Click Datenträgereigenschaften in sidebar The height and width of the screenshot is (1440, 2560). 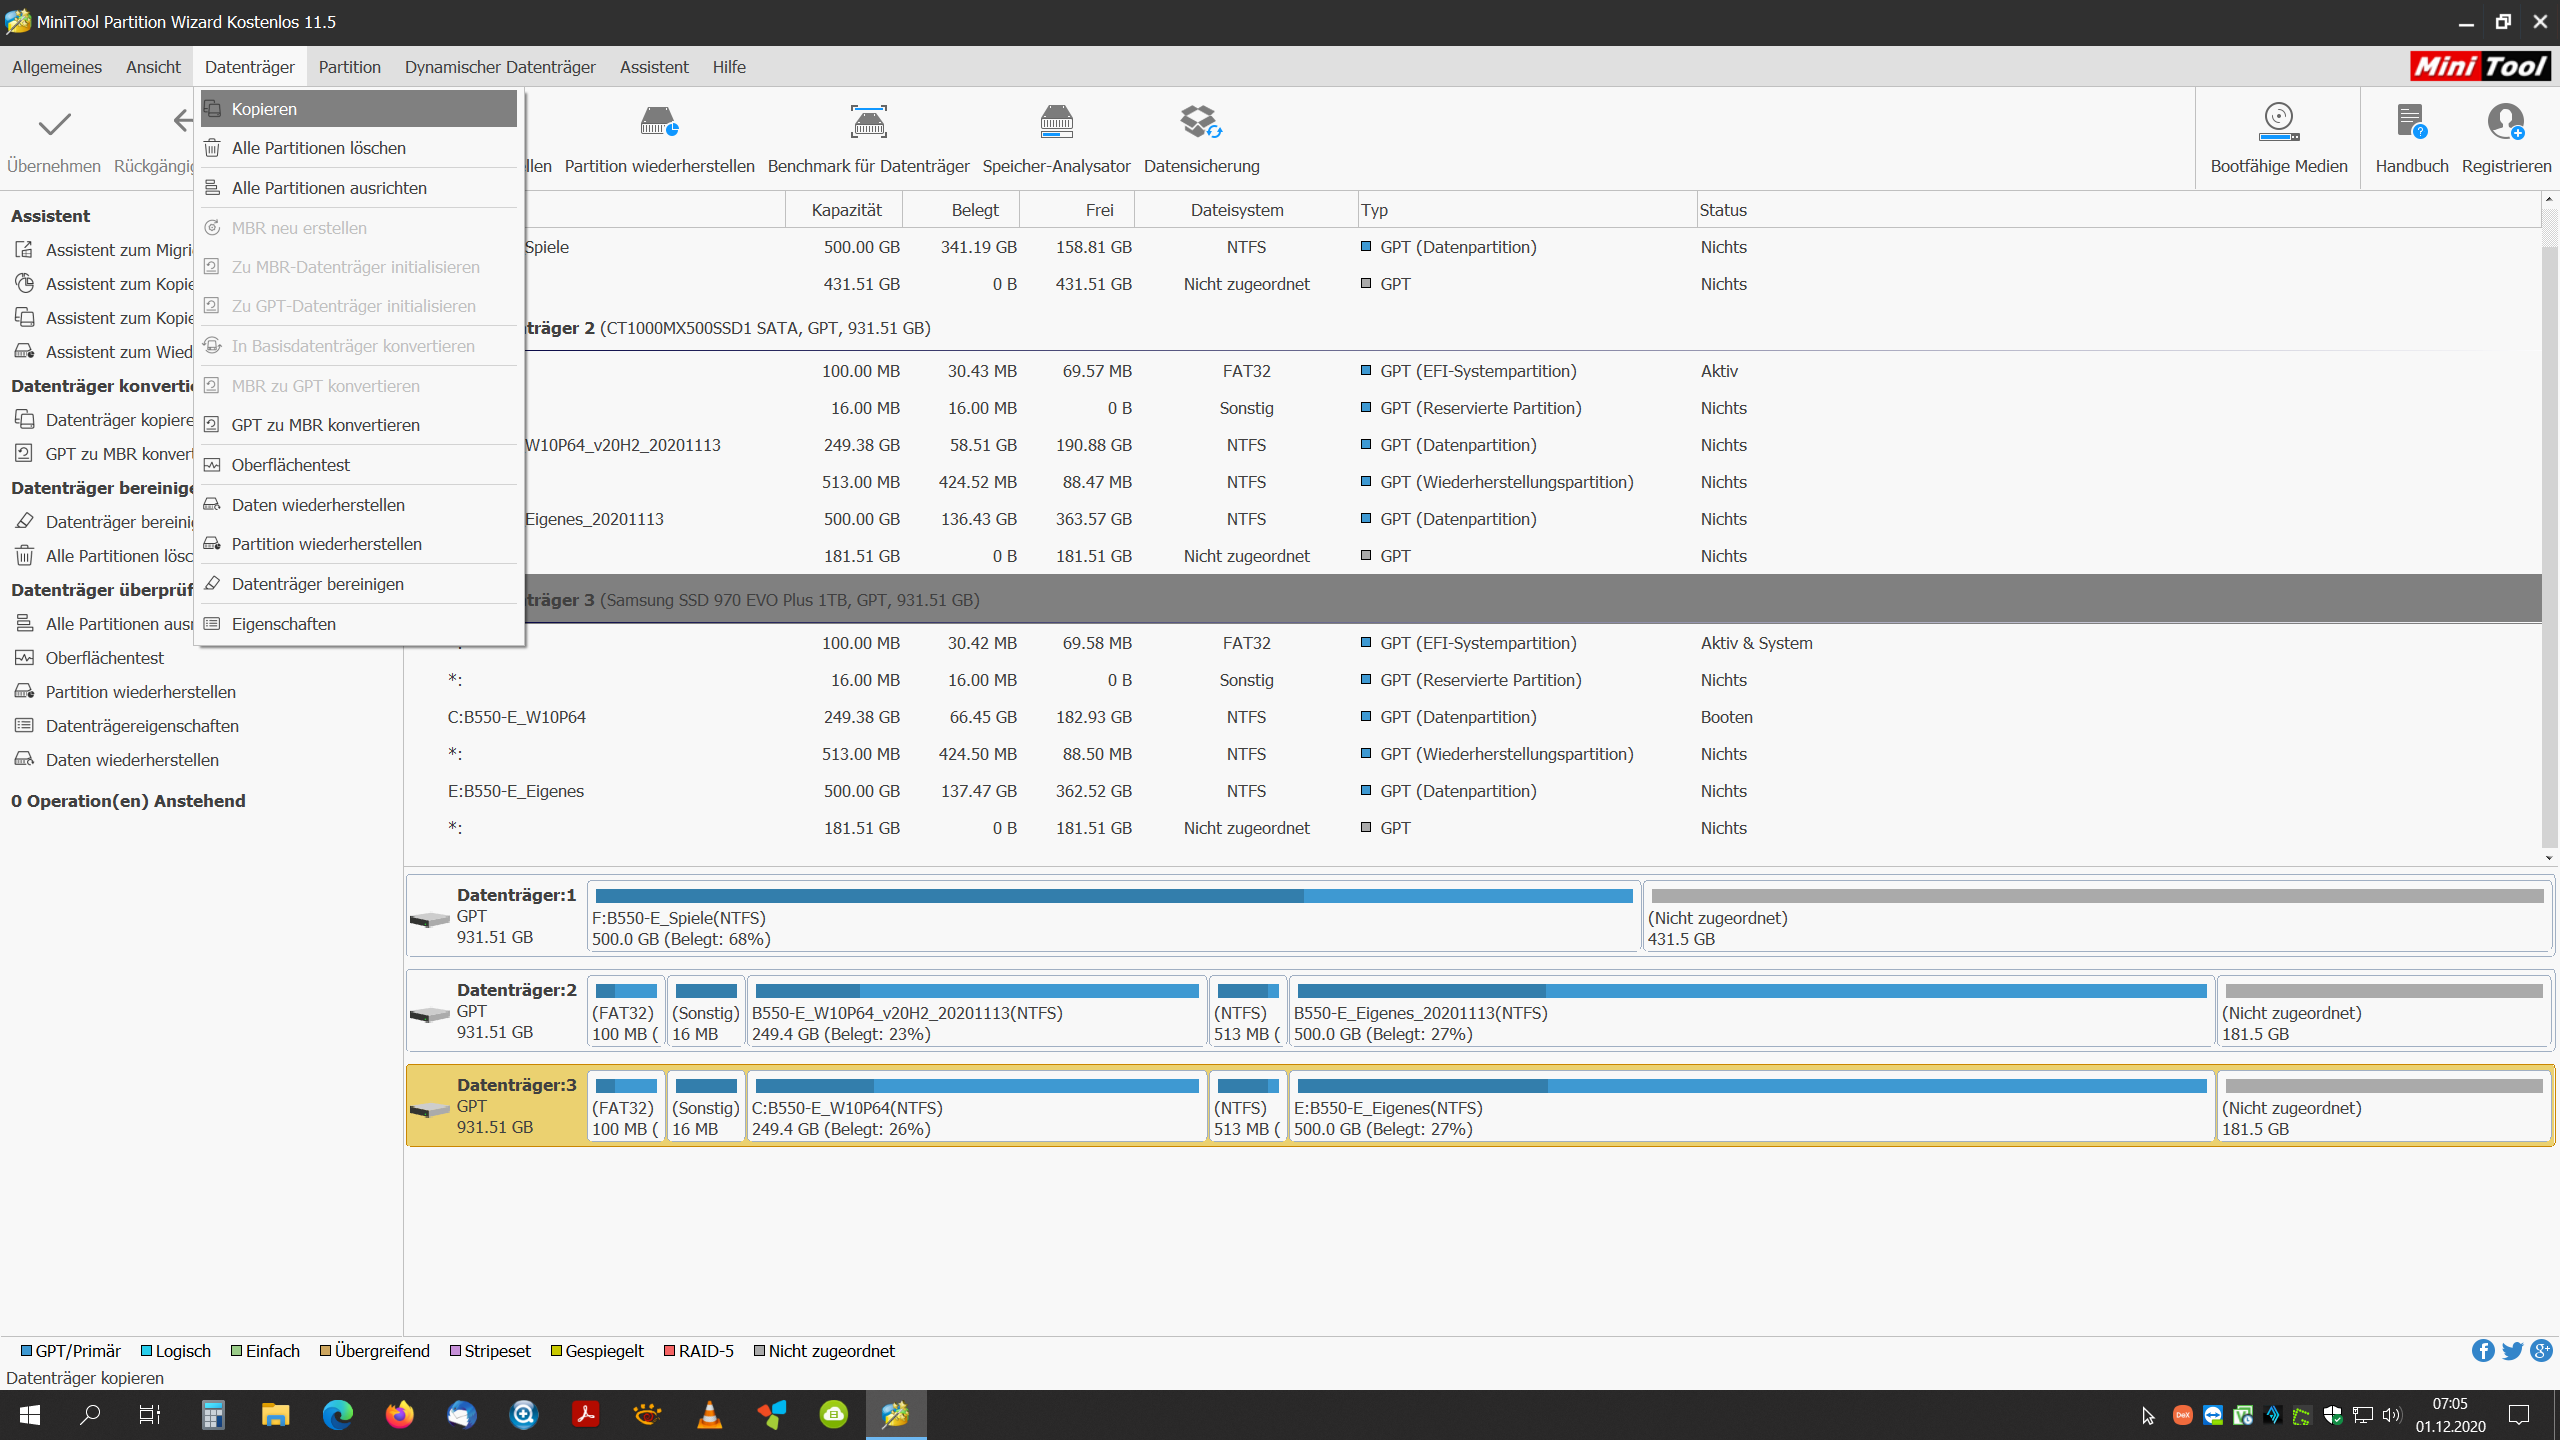point(142,726)
